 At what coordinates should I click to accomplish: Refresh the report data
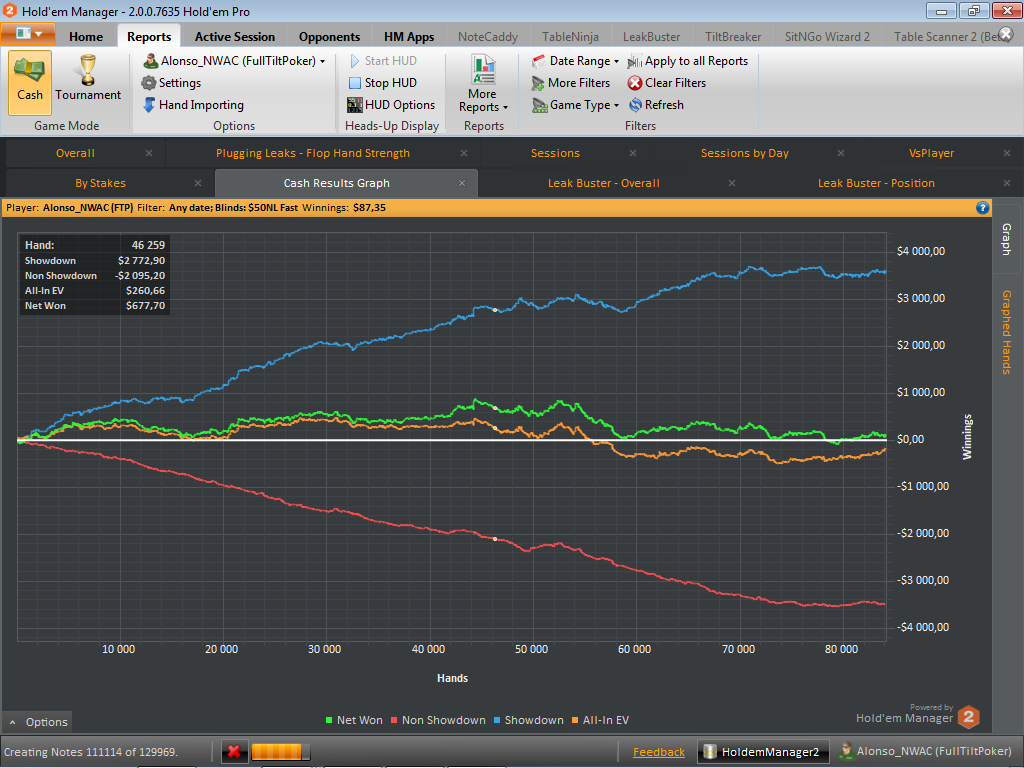point(656,105)
